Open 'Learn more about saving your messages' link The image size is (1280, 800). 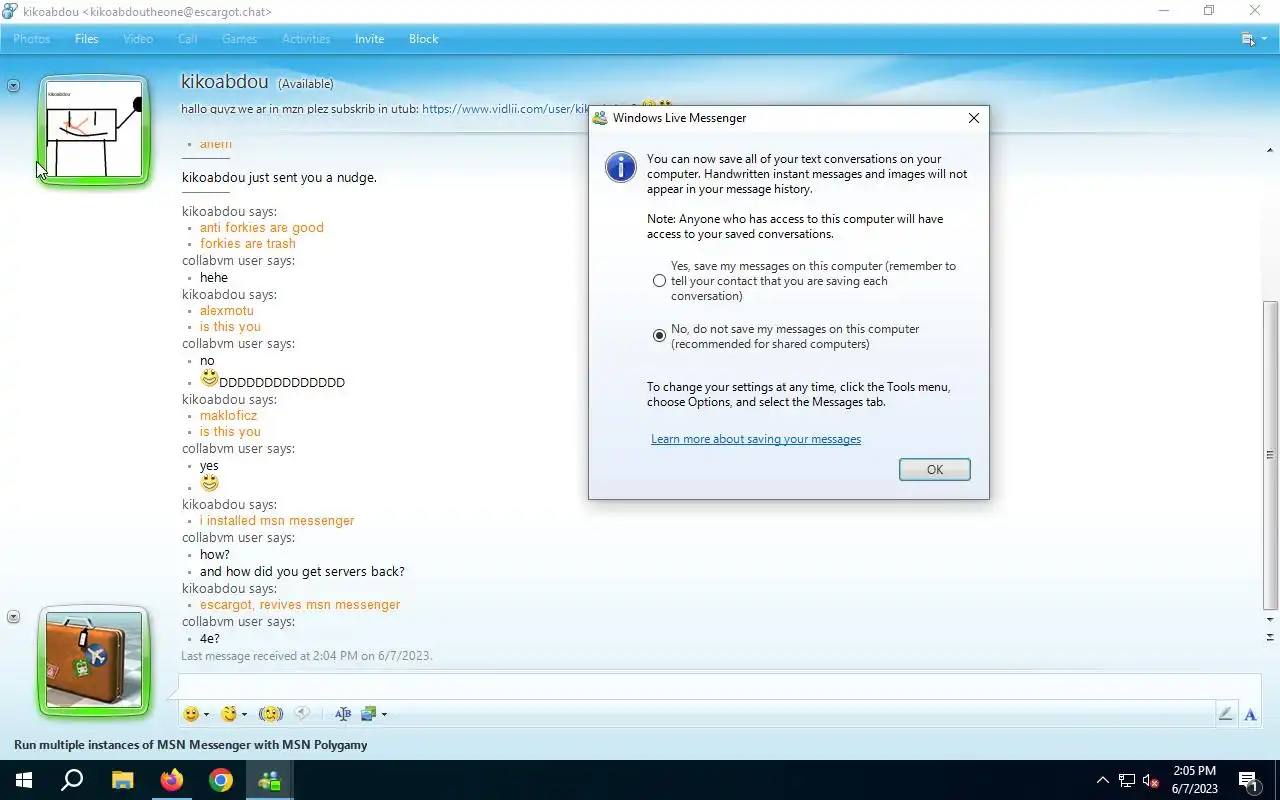[756, 439]
